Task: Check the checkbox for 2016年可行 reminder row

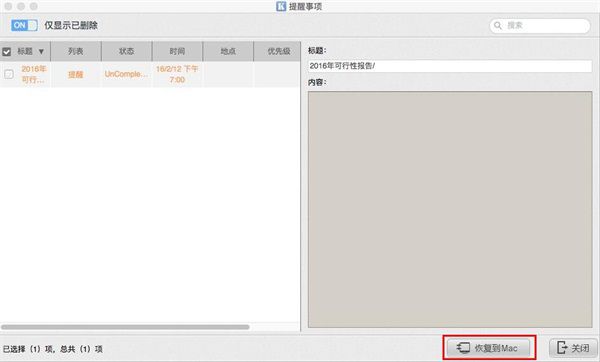Action: tap(8, 74)
